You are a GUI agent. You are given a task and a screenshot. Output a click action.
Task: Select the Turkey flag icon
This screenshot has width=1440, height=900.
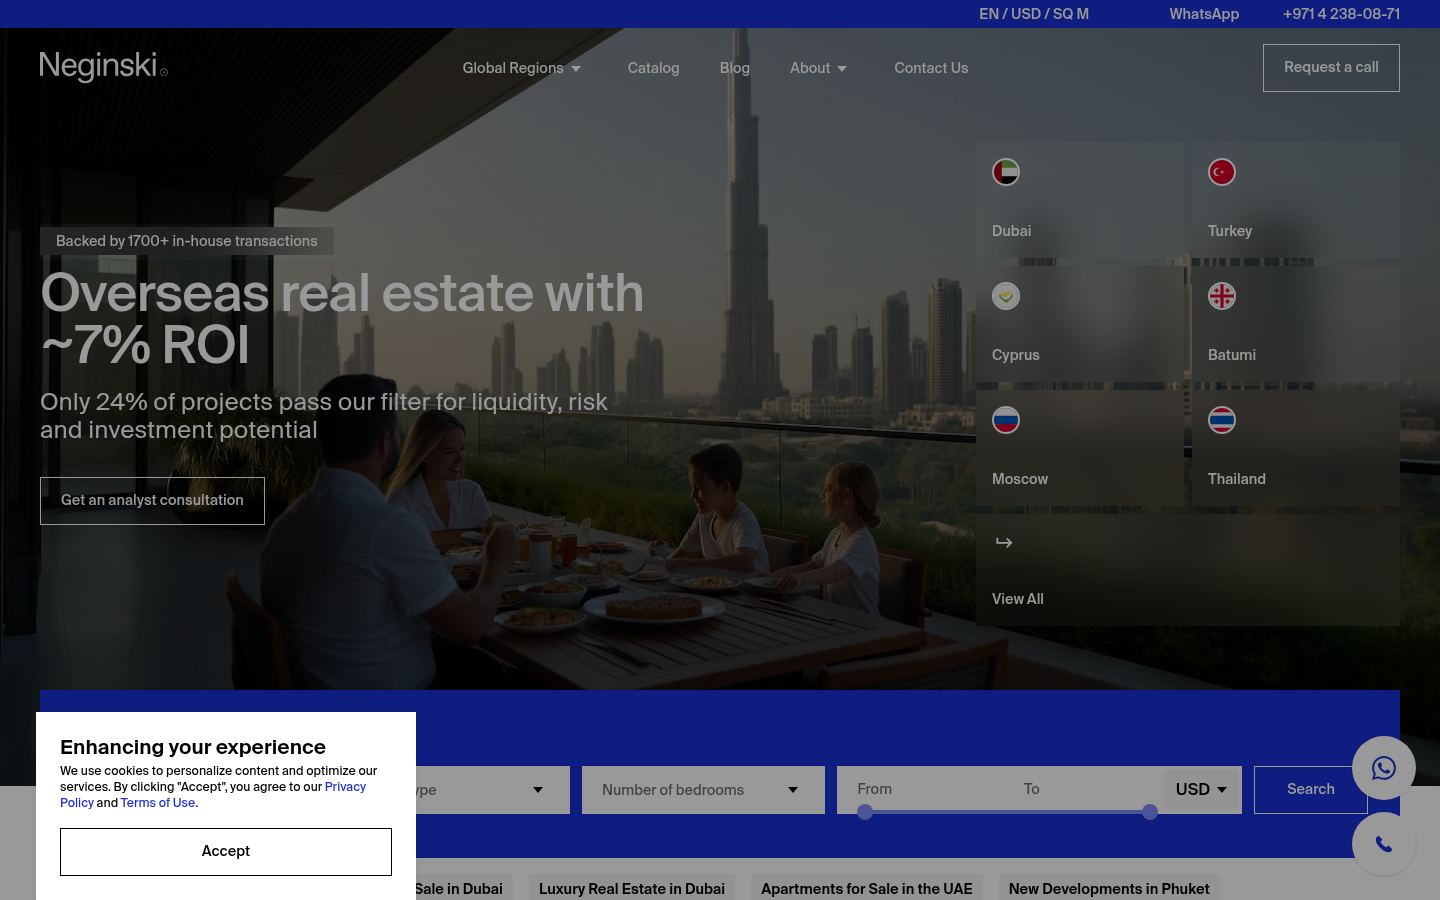[1222, 172]
